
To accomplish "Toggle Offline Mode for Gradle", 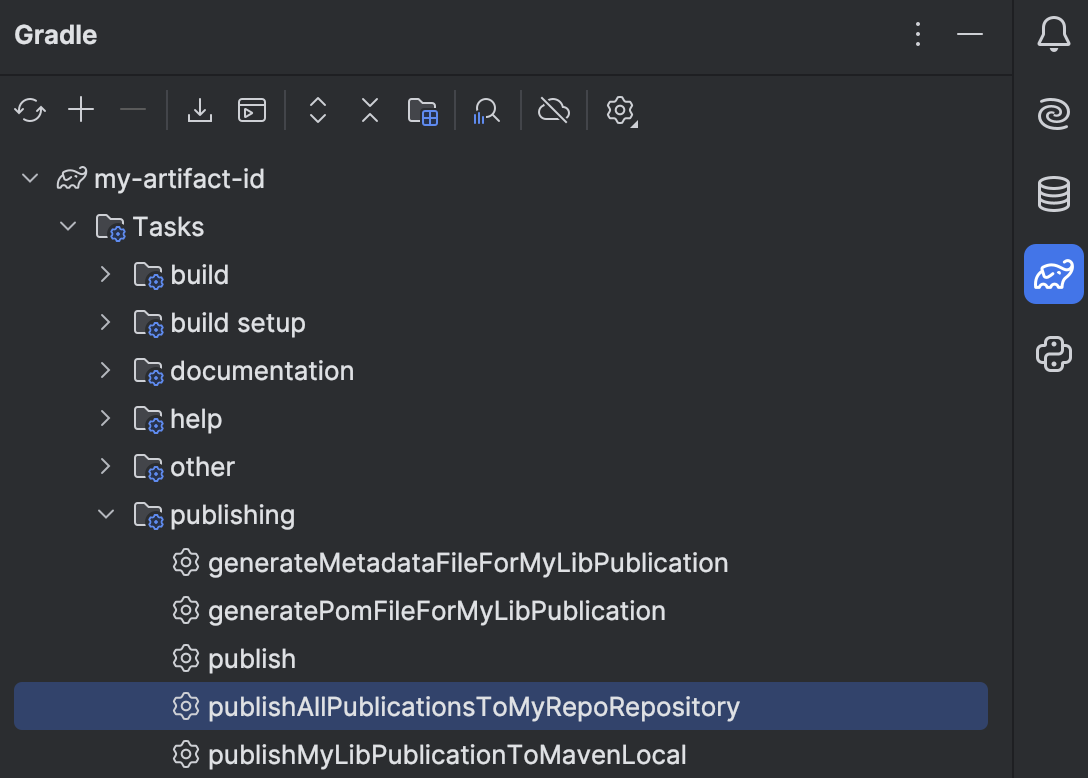I will click(x=553, y=110).
